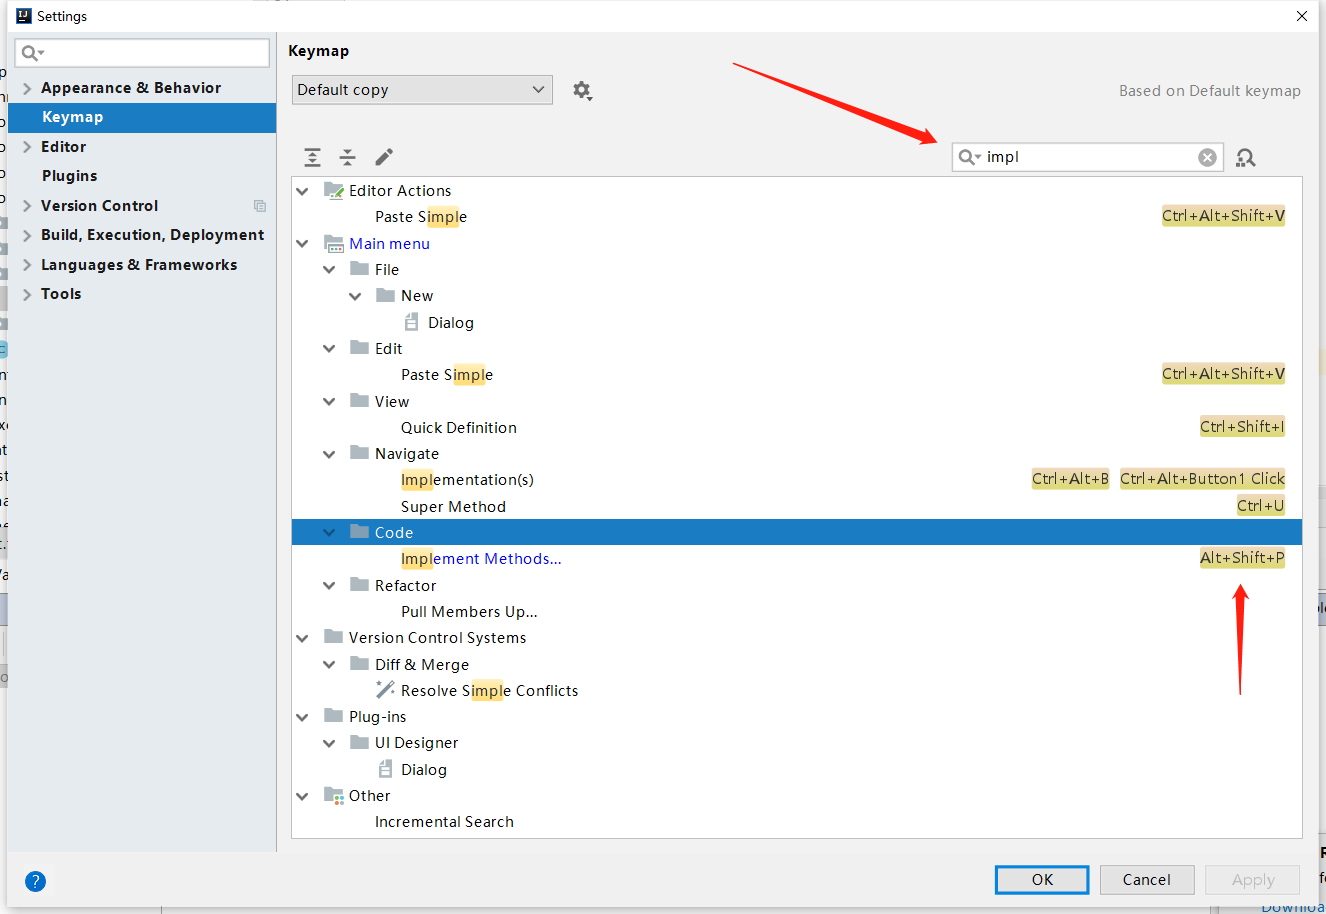The image size is (1326, 914).
Task: Click the Dialog file icon under New
Action: pyautogui.click(x=411, y=322)
